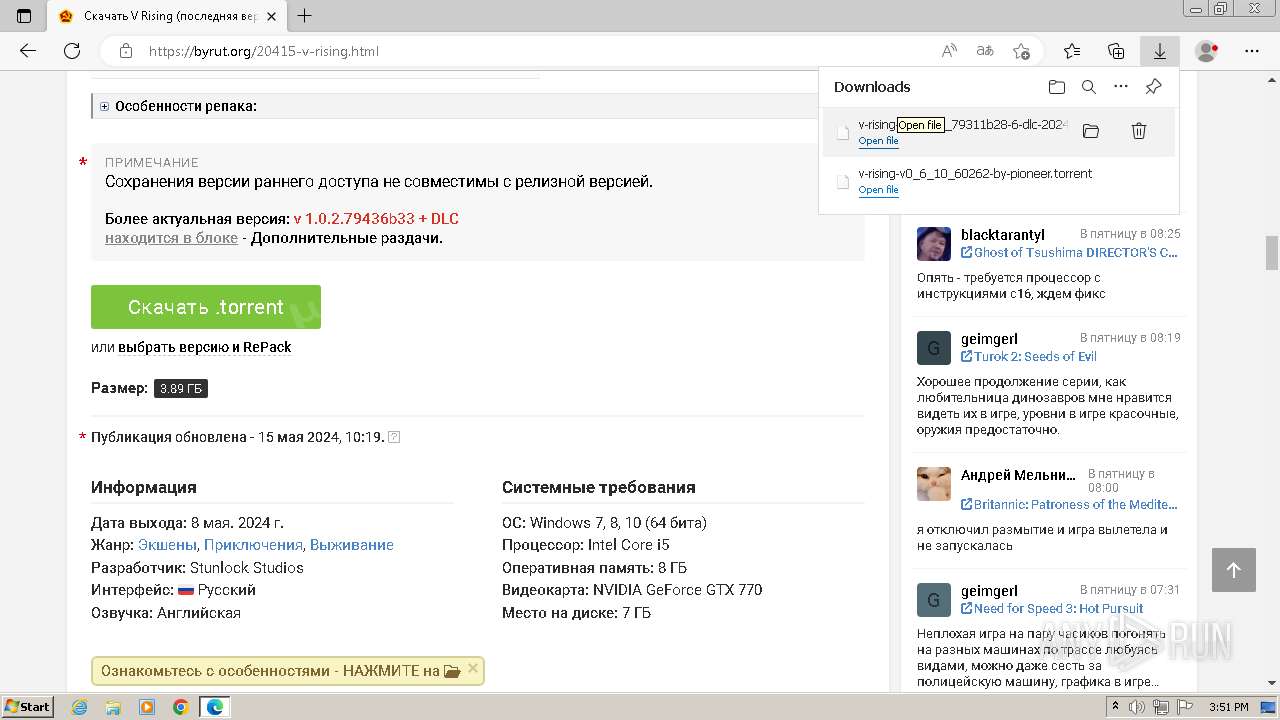
Task: Switch to Edge in the taskbar
Action: [x=215, y=707]
